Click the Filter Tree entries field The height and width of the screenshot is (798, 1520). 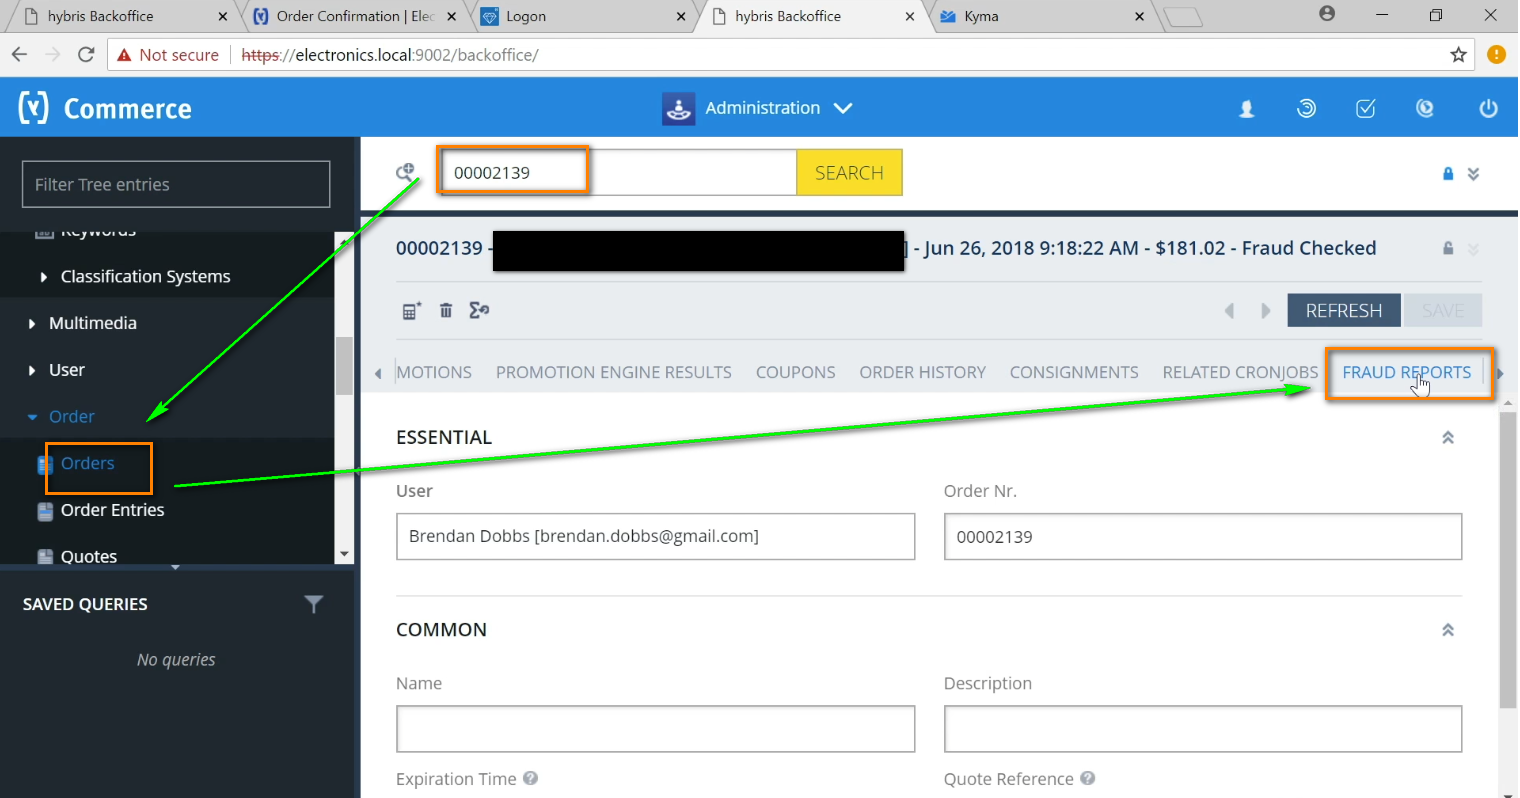tap(176, 184)
